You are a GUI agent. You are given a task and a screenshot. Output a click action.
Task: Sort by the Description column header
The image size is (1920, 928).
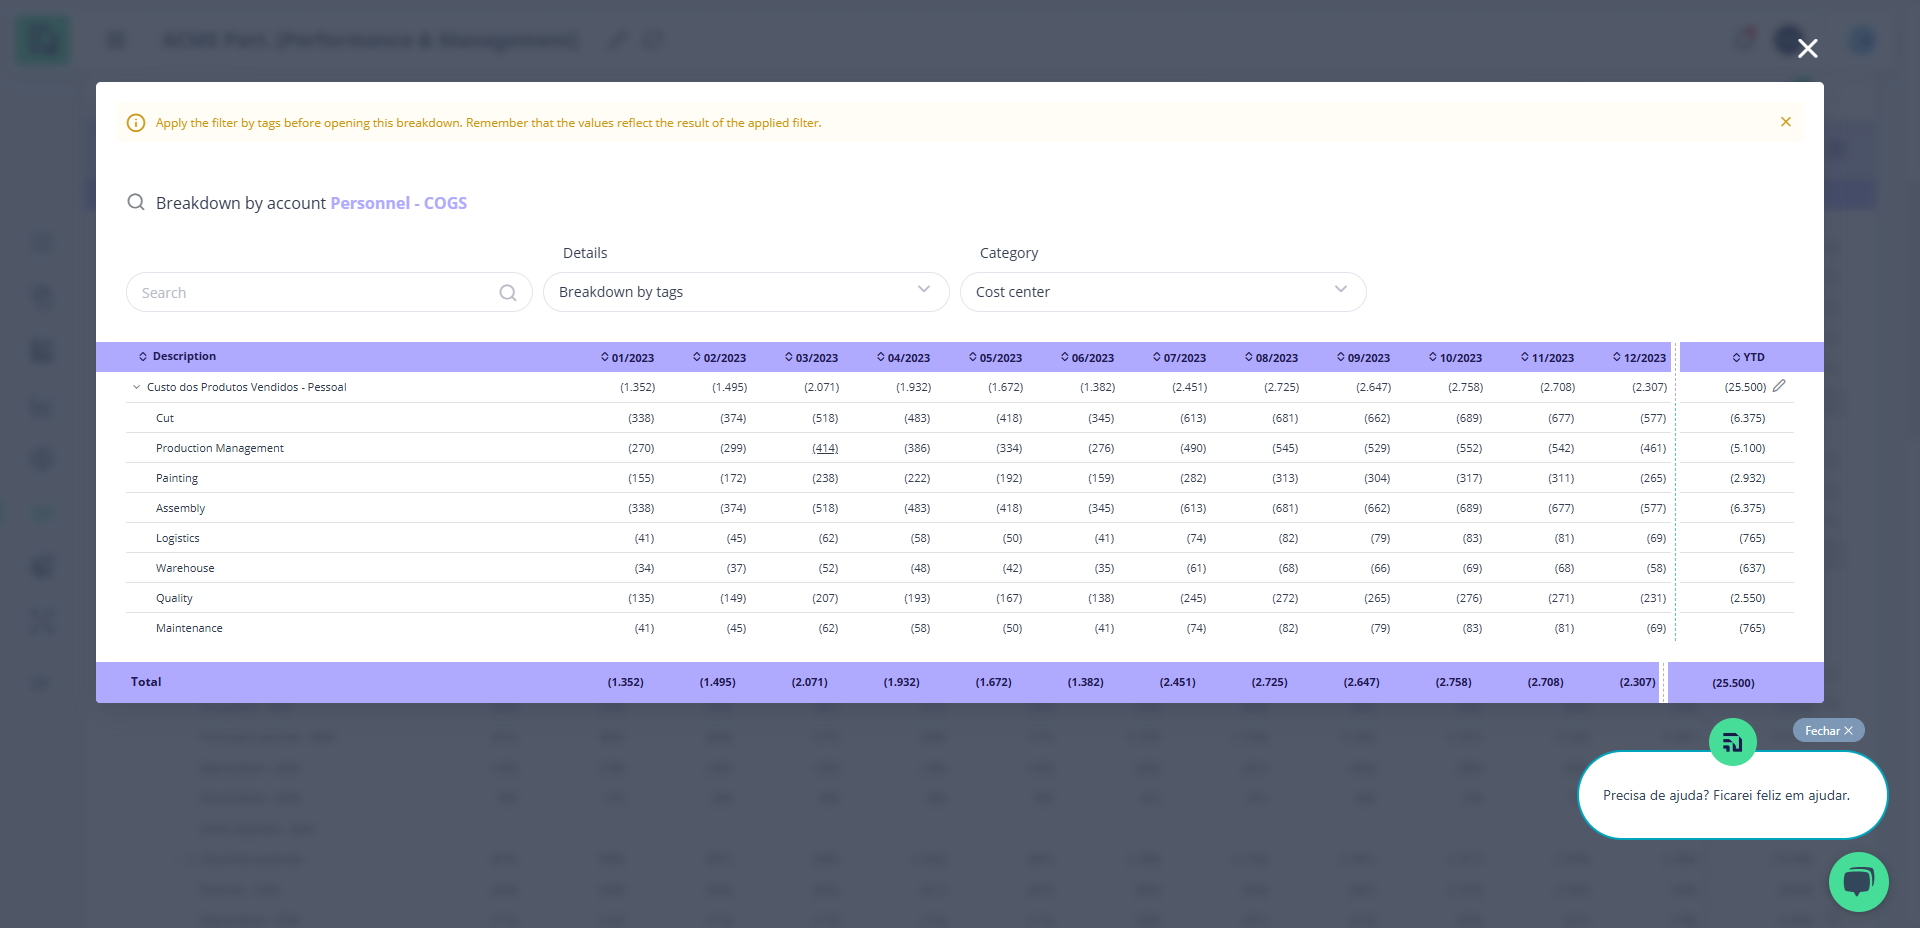[x=178, y=357]
